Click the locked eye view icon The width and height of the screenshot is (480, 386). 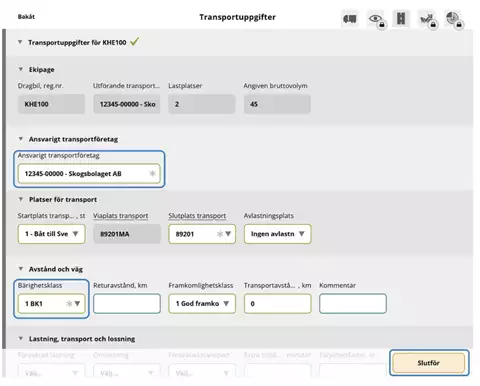[377, 19]
